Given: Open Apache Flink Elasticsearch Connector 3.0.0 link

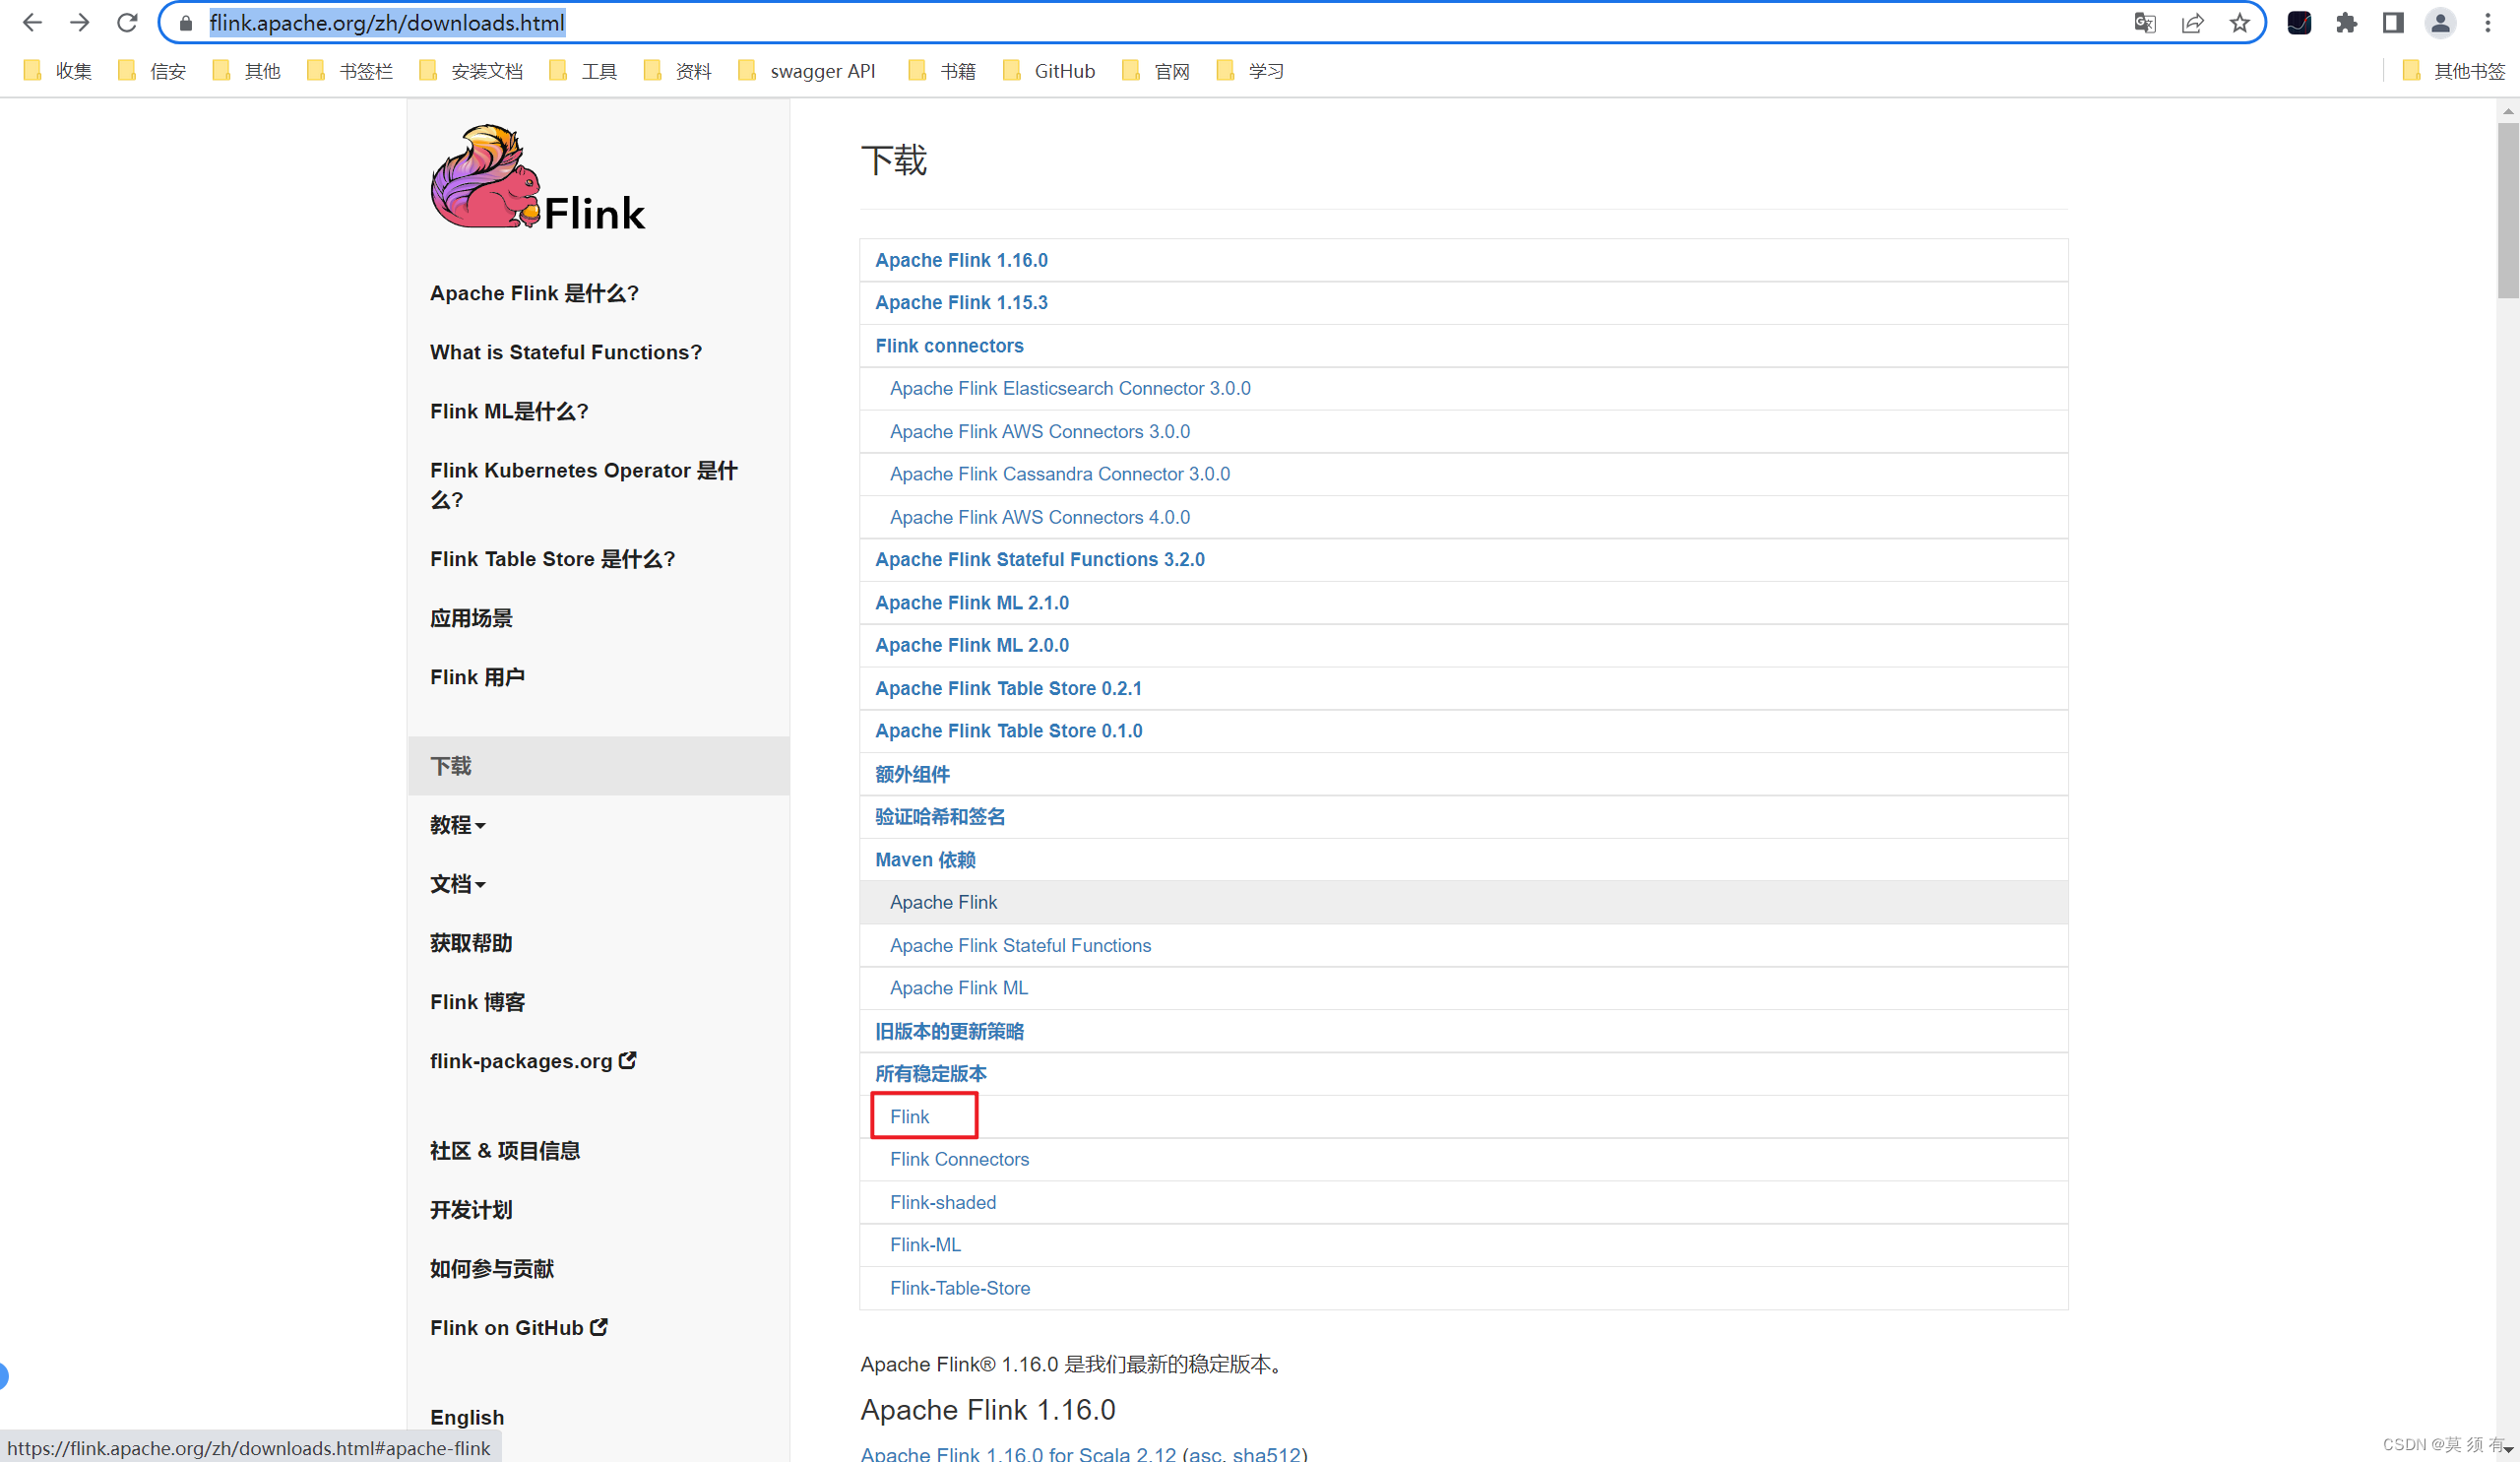Looking at the screenshot, I should click(1070, 388).
